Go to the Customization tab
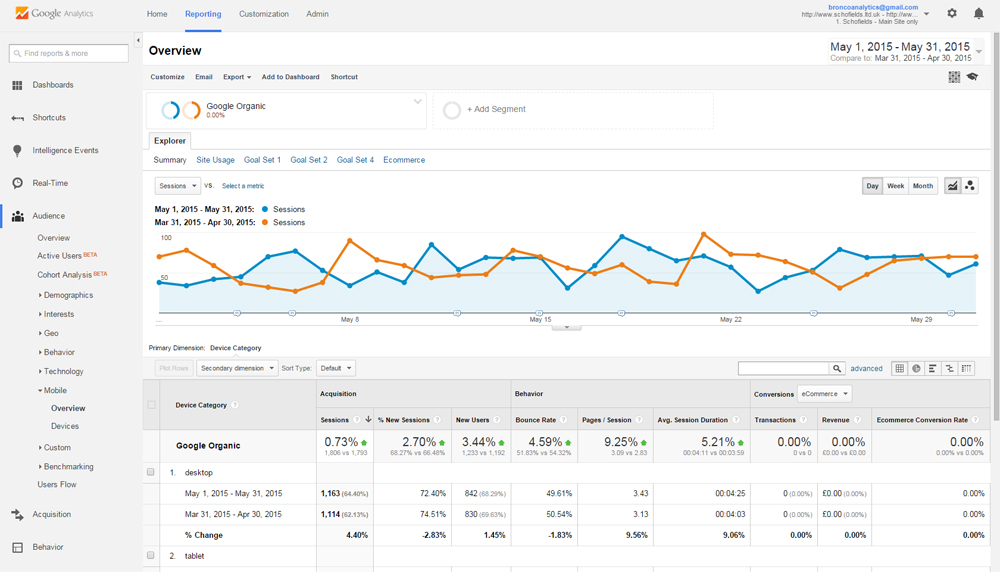Image resolution: width=1000 pixels, height=573 pixels. click(263, 14)
